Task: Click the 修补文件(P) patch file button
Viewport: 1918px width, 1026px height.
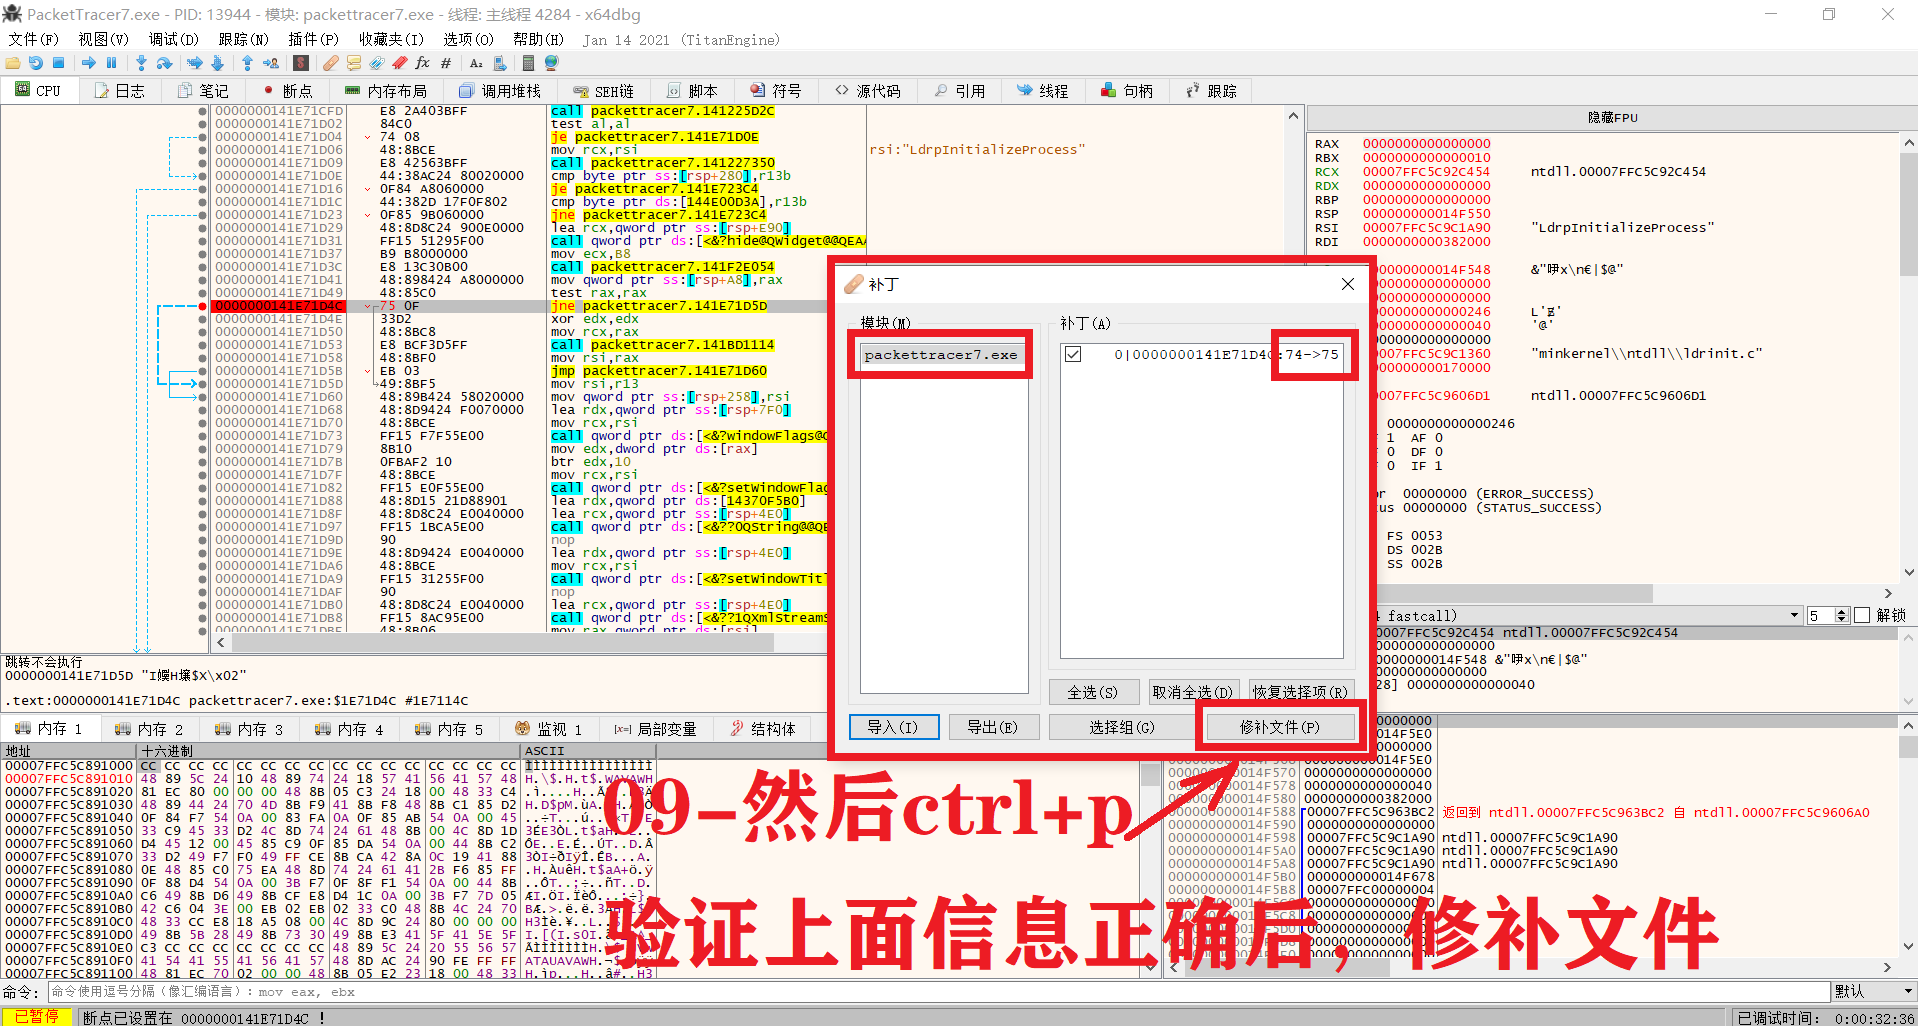Action: click(1280, 726)
